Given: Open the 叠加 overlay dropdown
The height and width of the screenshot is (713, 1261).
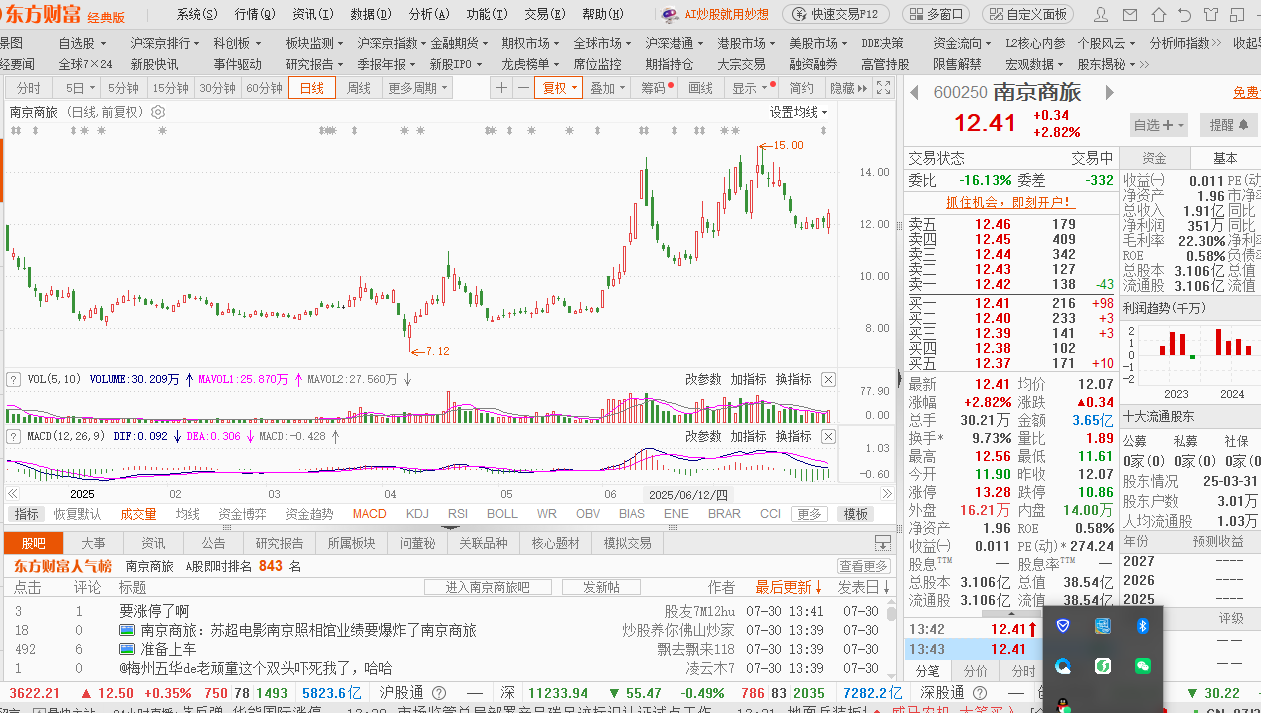Looking at the screenshot, I should pos(607,87).
